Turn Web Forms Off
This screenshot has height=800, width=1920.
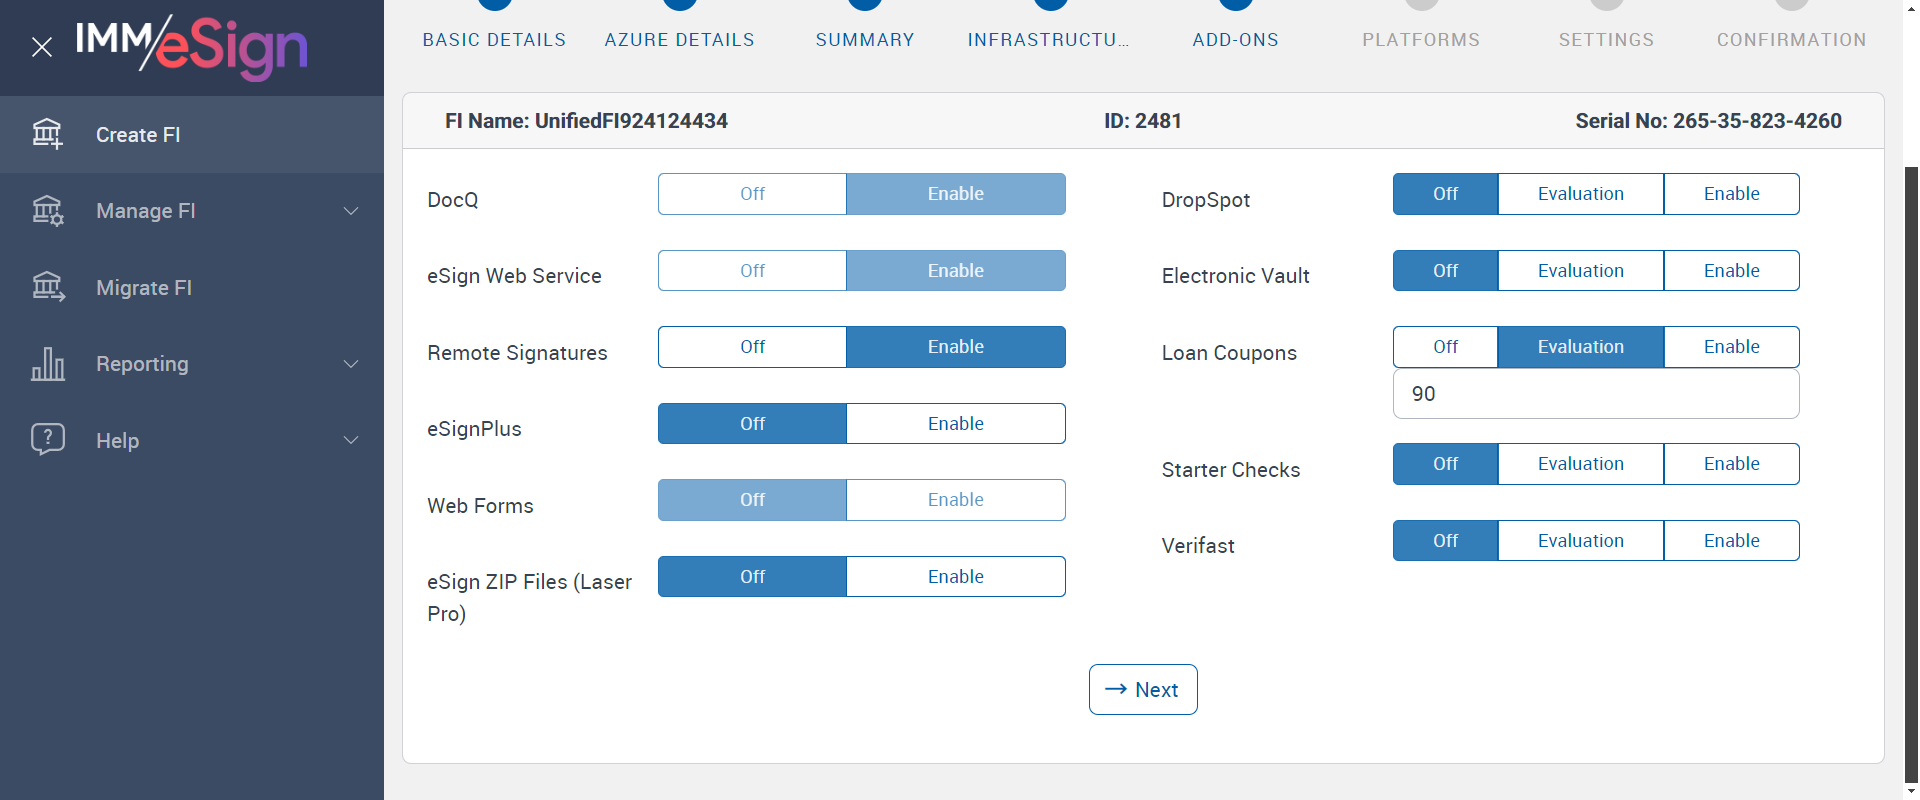(x=752, y=500)
